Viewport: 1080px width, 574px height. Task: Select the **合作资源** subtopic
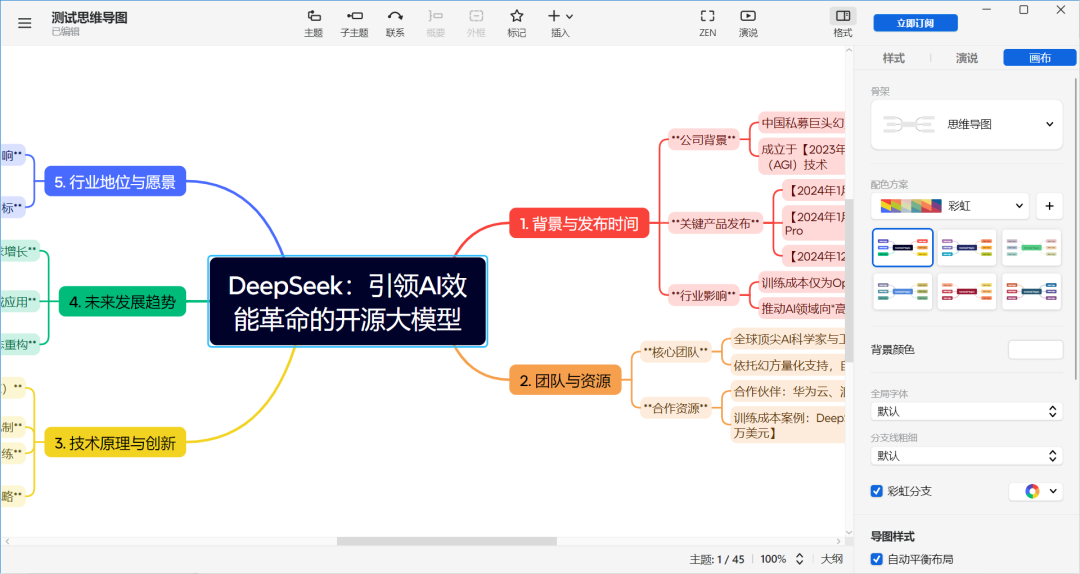click(675, 408)
